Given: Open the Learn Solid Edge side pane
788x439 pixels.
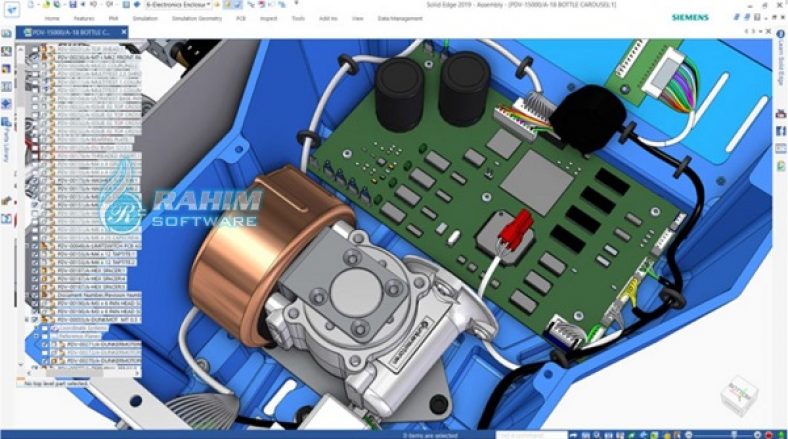Looking at the screenshot, I should pos(781,59).
